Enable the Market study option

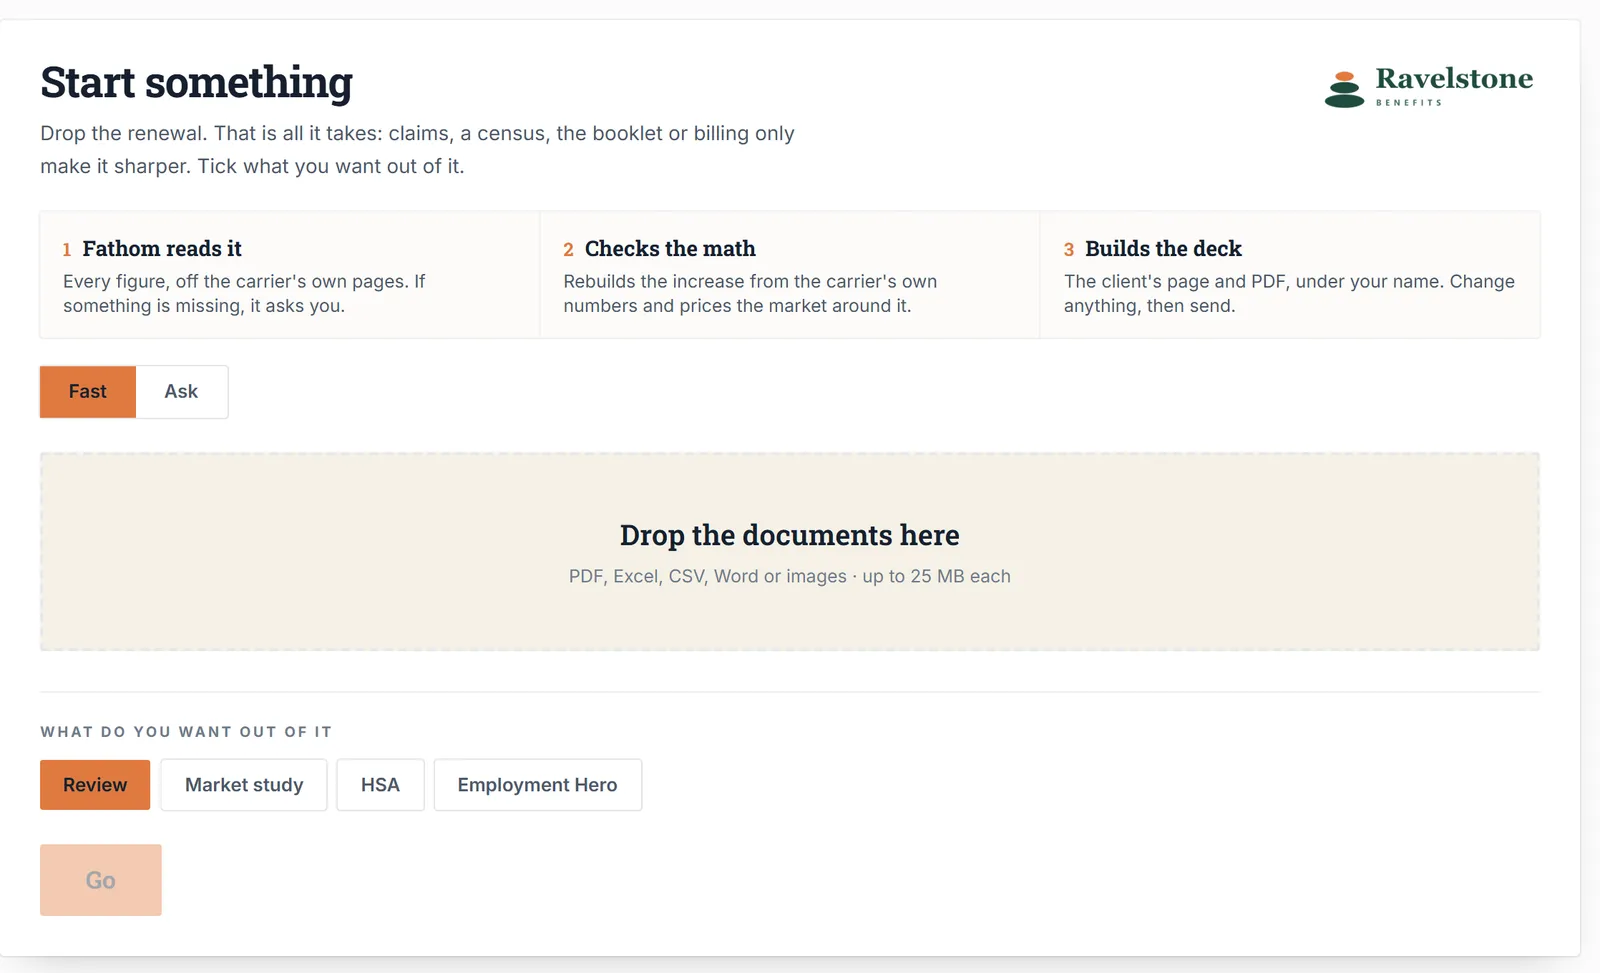click(x=244, y=785)
